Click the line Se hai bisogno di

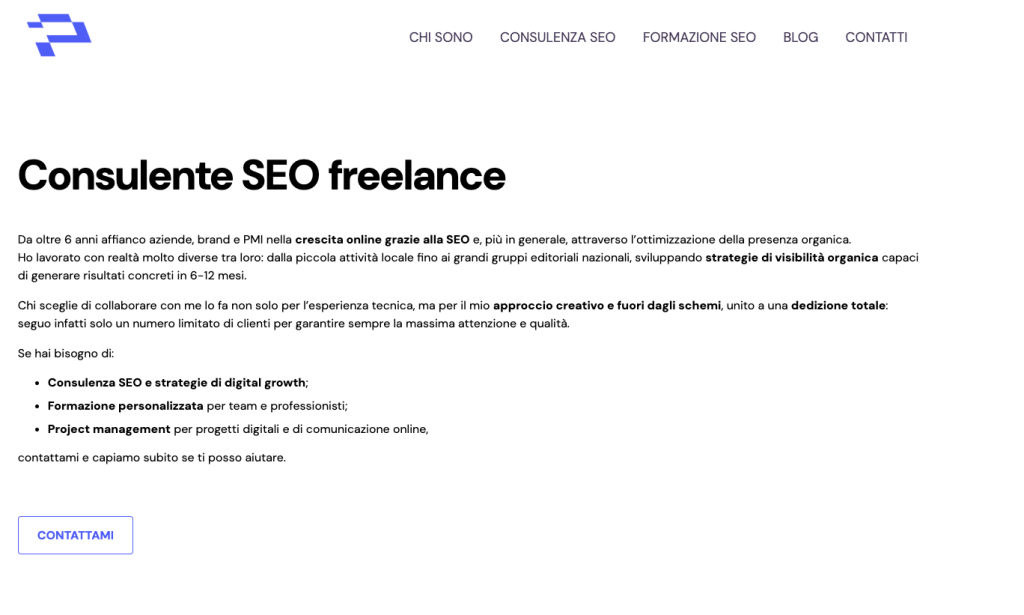click(66, 354)
